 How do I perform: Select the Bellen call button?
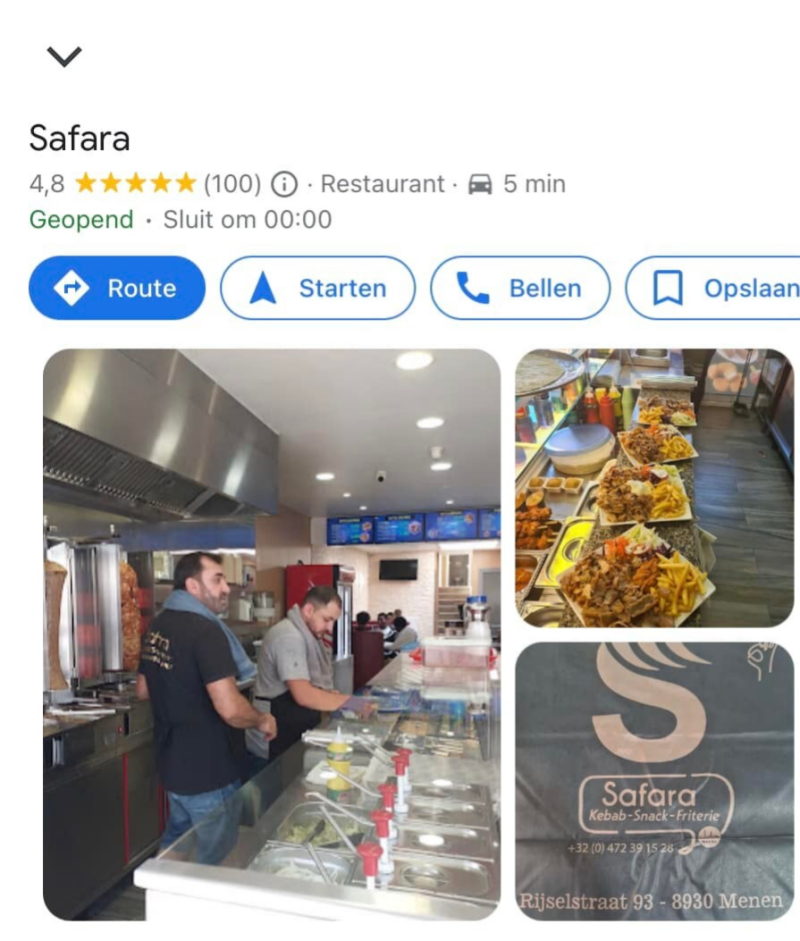520,288
